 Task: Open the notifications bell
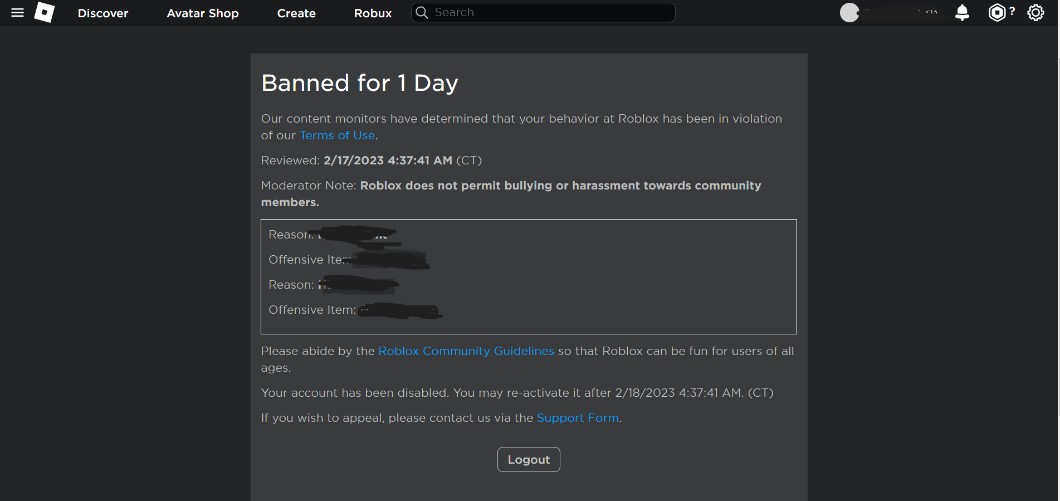[962, 13]
